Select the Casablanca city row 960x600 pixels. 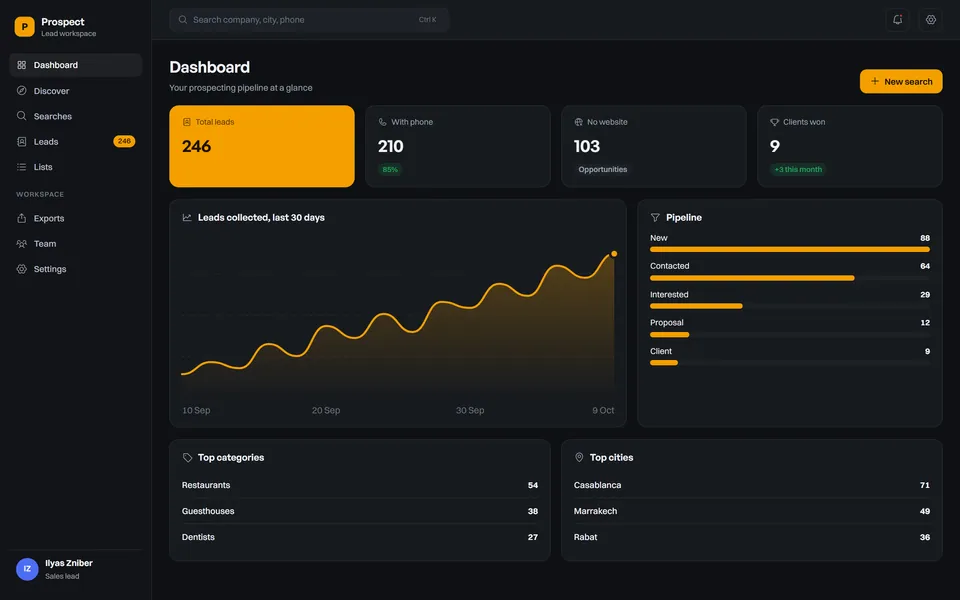tap(752, 485)
